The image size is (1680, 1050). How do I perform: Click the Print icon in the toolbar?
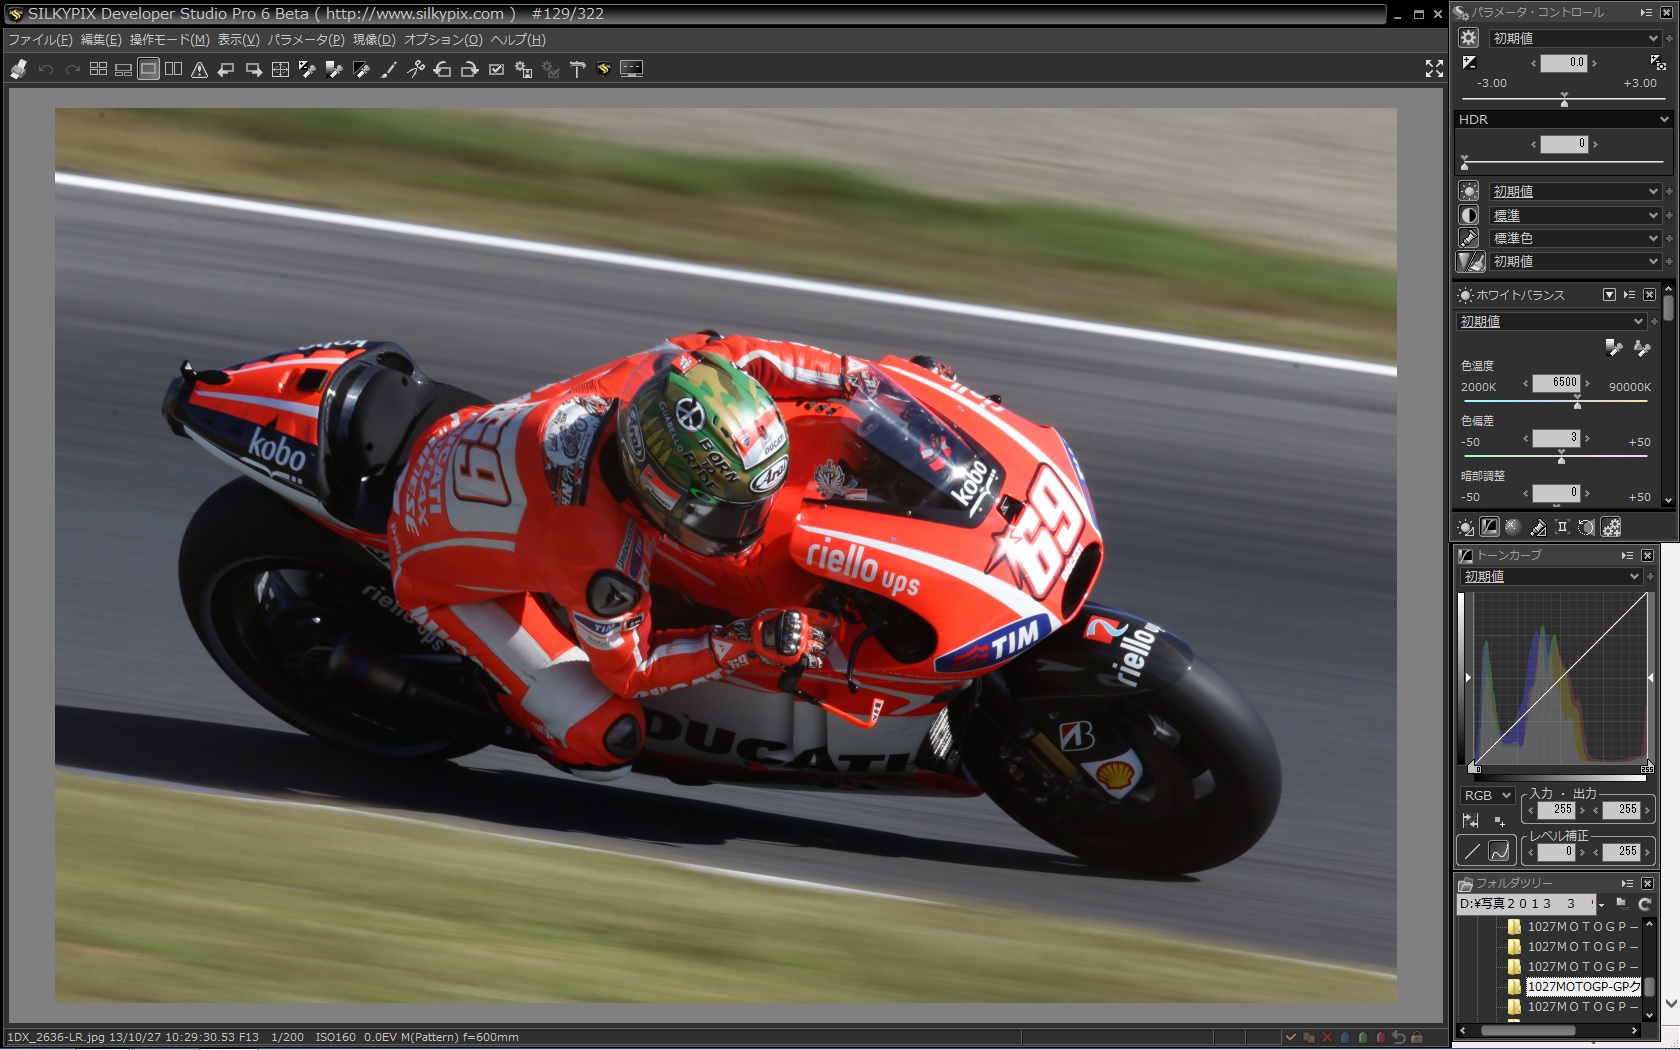point(19,69)
